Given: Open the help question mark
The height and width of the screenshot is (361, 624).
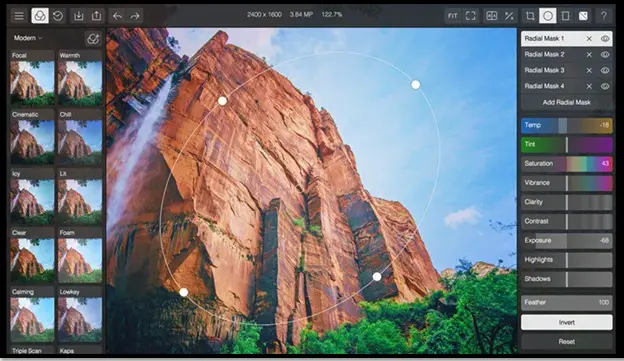Looking at the screenshot, I should (x=604, y=16).
